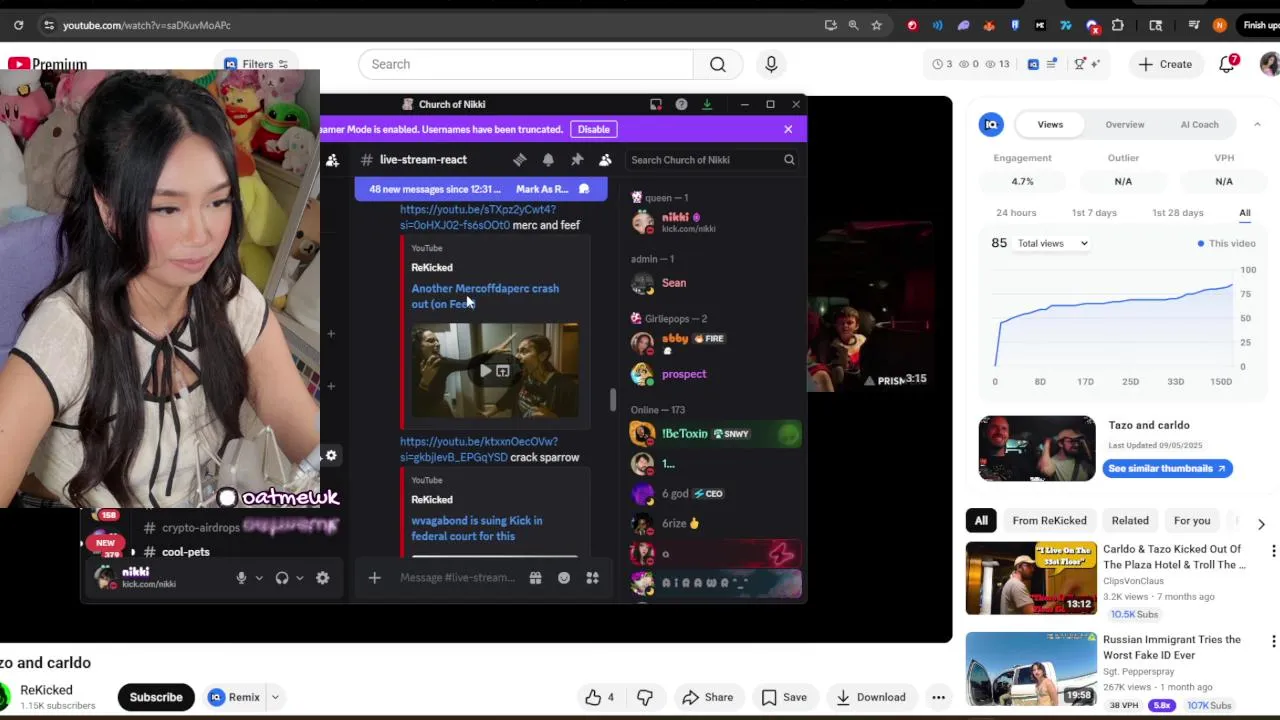Select Views tab in vidIQ panel
Image resolution: width=1280 pixels, height=720 pixels.
pyautogui.click(x=1050, y=124)
